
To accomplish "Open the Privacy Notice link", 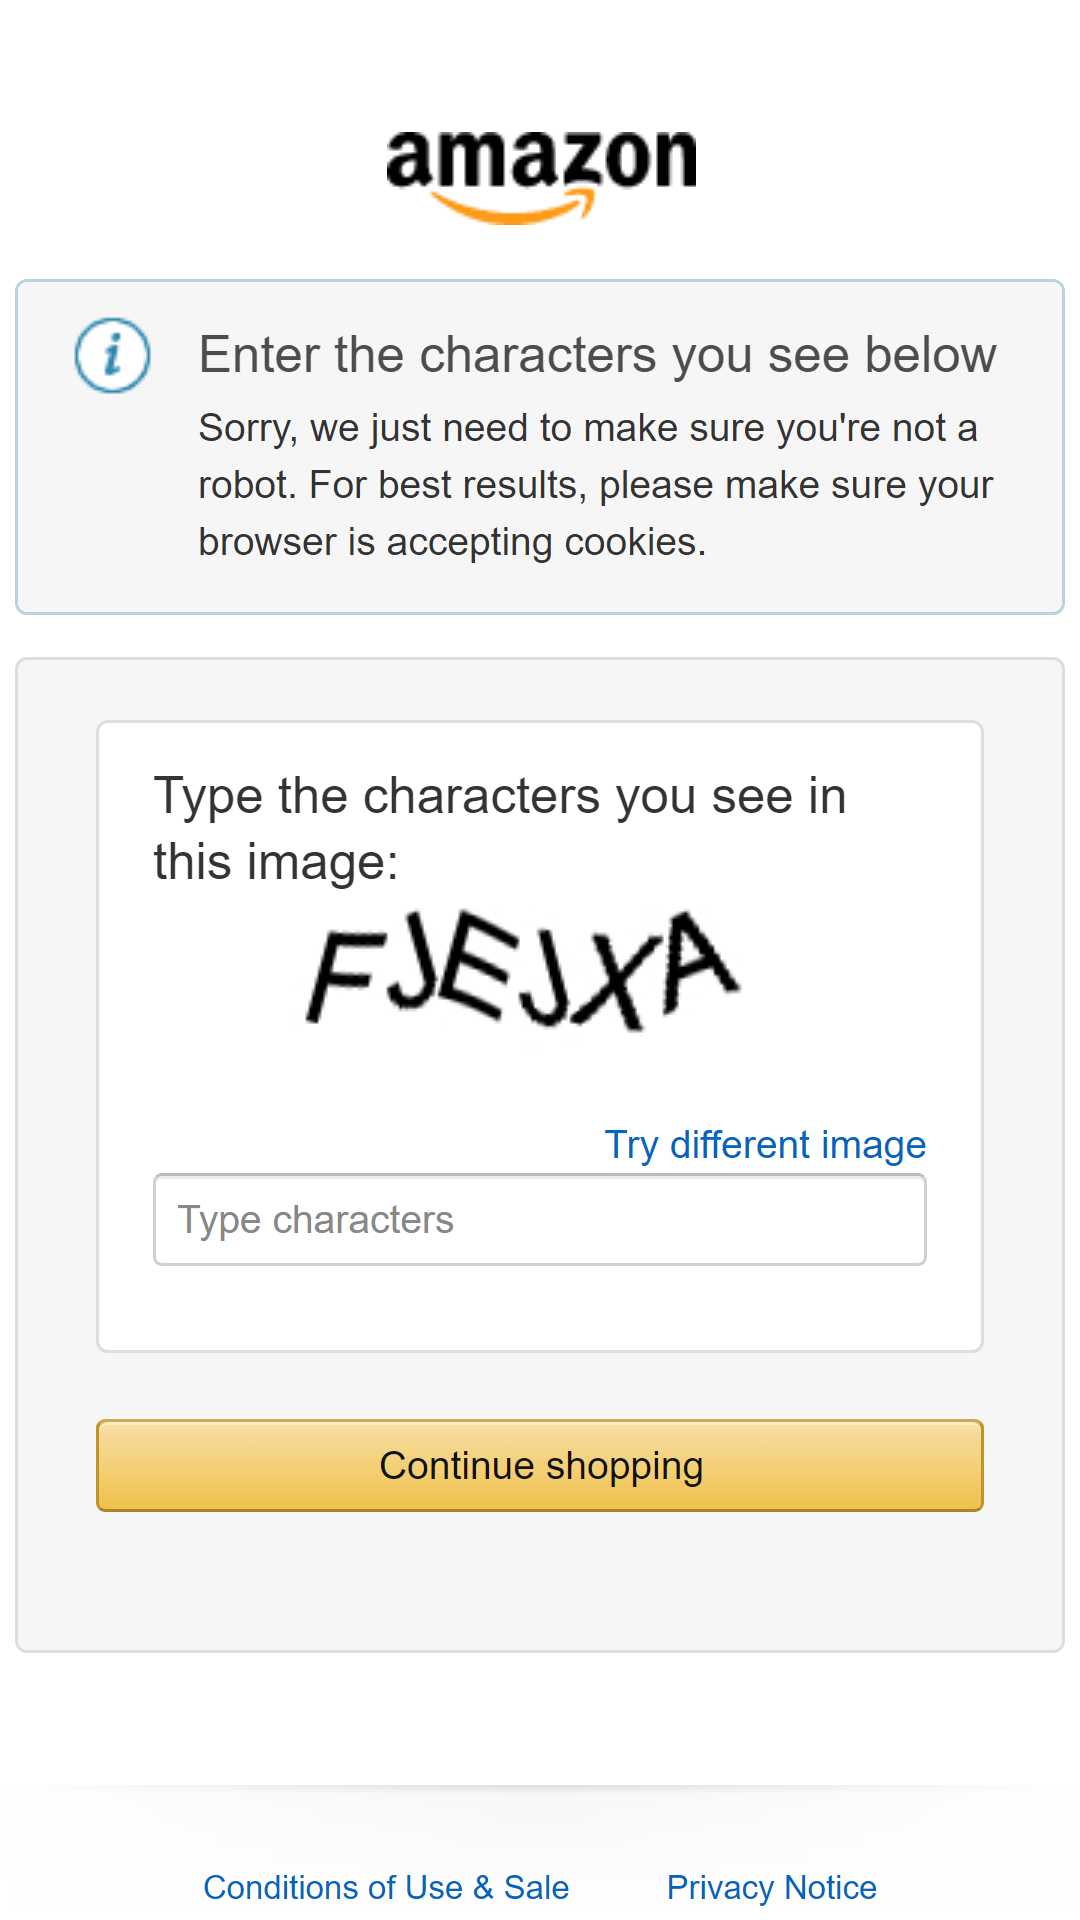I will 771,1887.
